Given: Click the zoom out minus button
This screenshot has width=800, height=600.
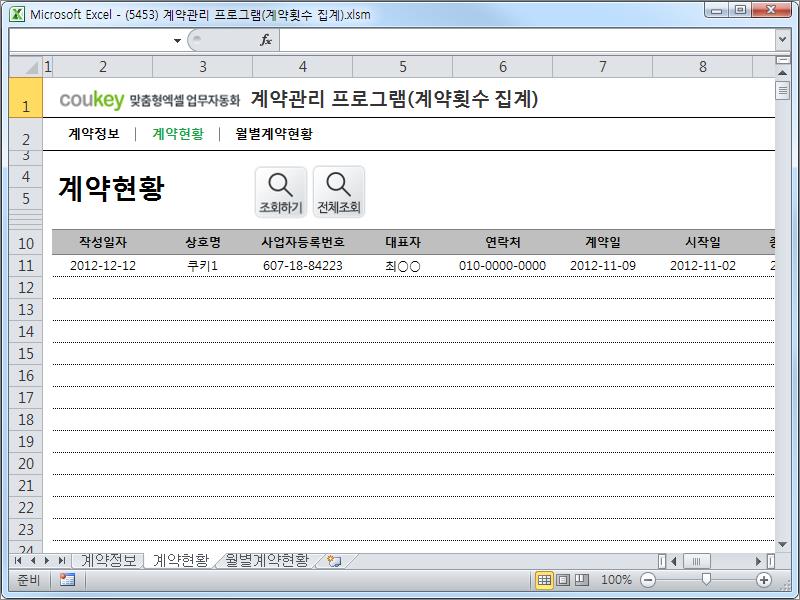Looking at the screenshot, I should tap(648, 580).
